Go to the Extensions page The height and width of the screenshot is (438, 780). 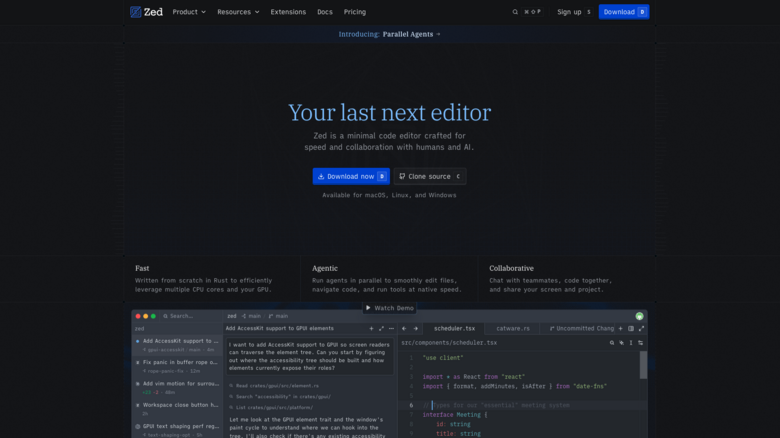288,12
